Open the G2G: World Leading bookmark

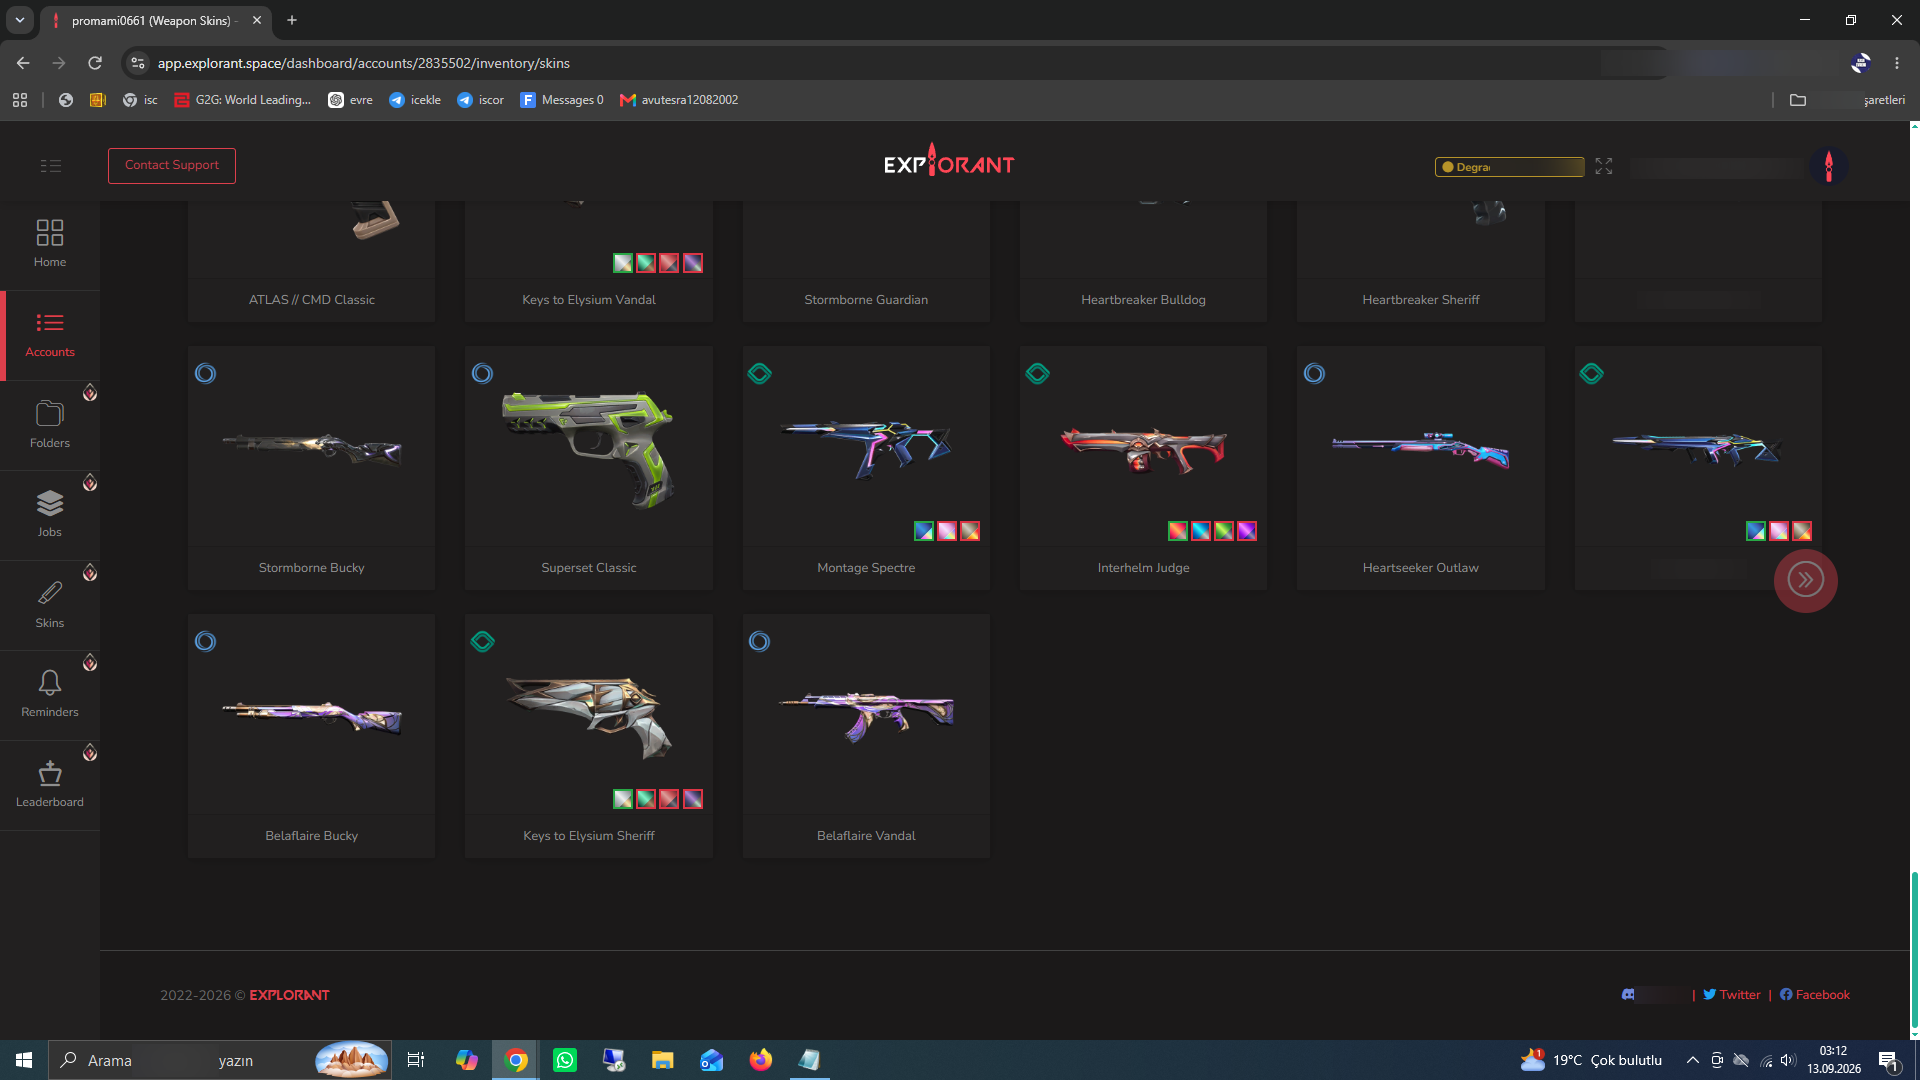point(242,100)
